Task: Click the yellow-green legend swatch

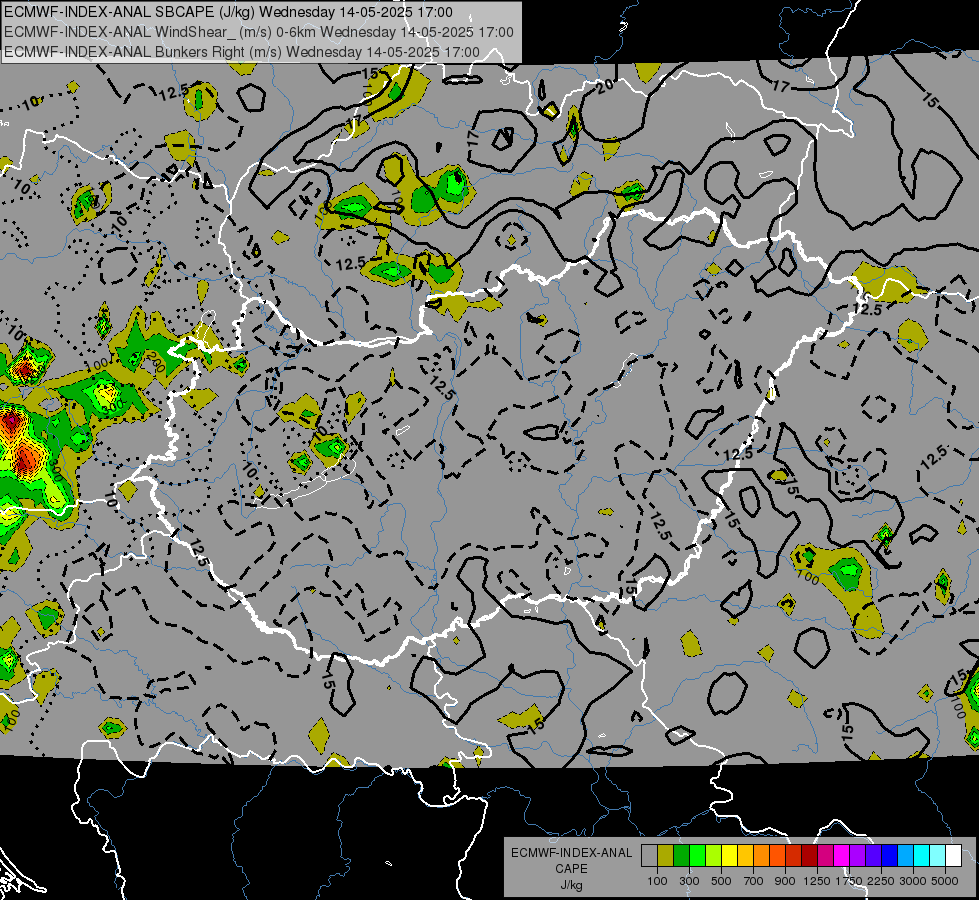Action: tap(714, 855)
